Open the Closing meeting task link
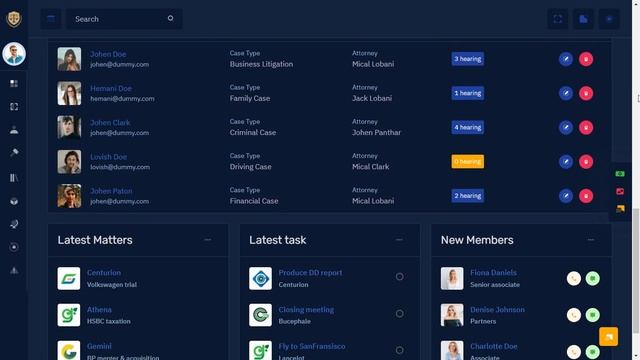The height and width of the screenshot is (360, 640). pos(306,310)
